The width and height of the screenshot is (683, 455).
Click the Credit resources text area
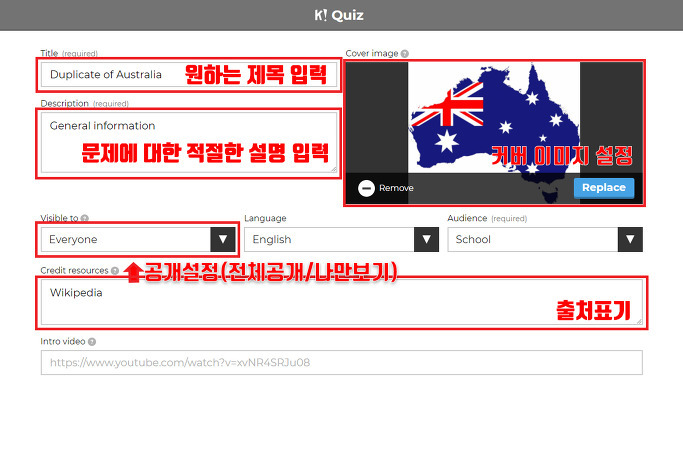[x=342, y=302]
